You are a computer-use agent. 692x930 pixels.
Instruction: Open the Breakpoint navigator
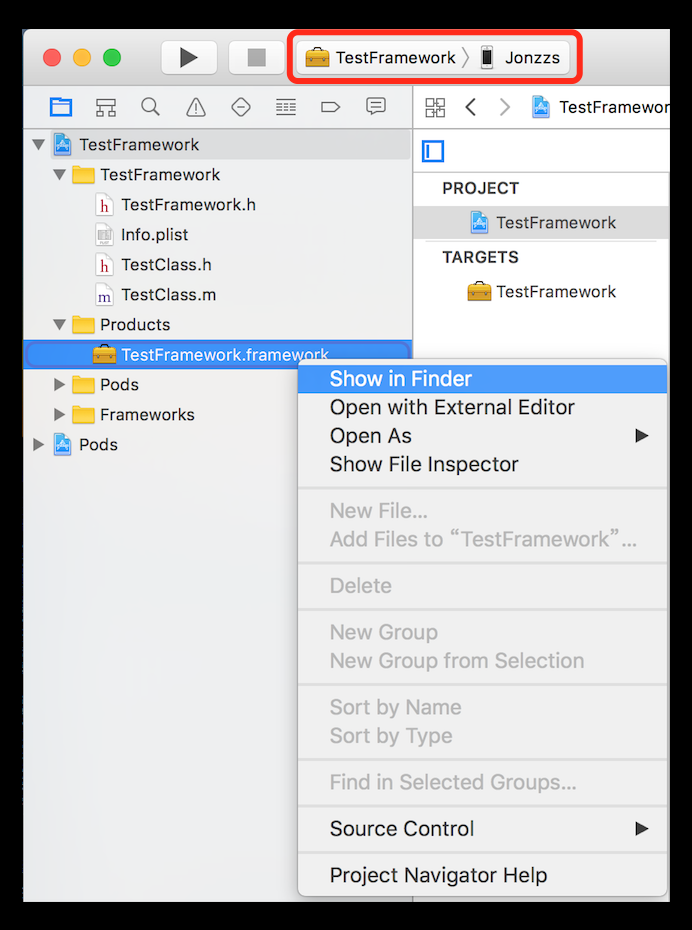331,107
